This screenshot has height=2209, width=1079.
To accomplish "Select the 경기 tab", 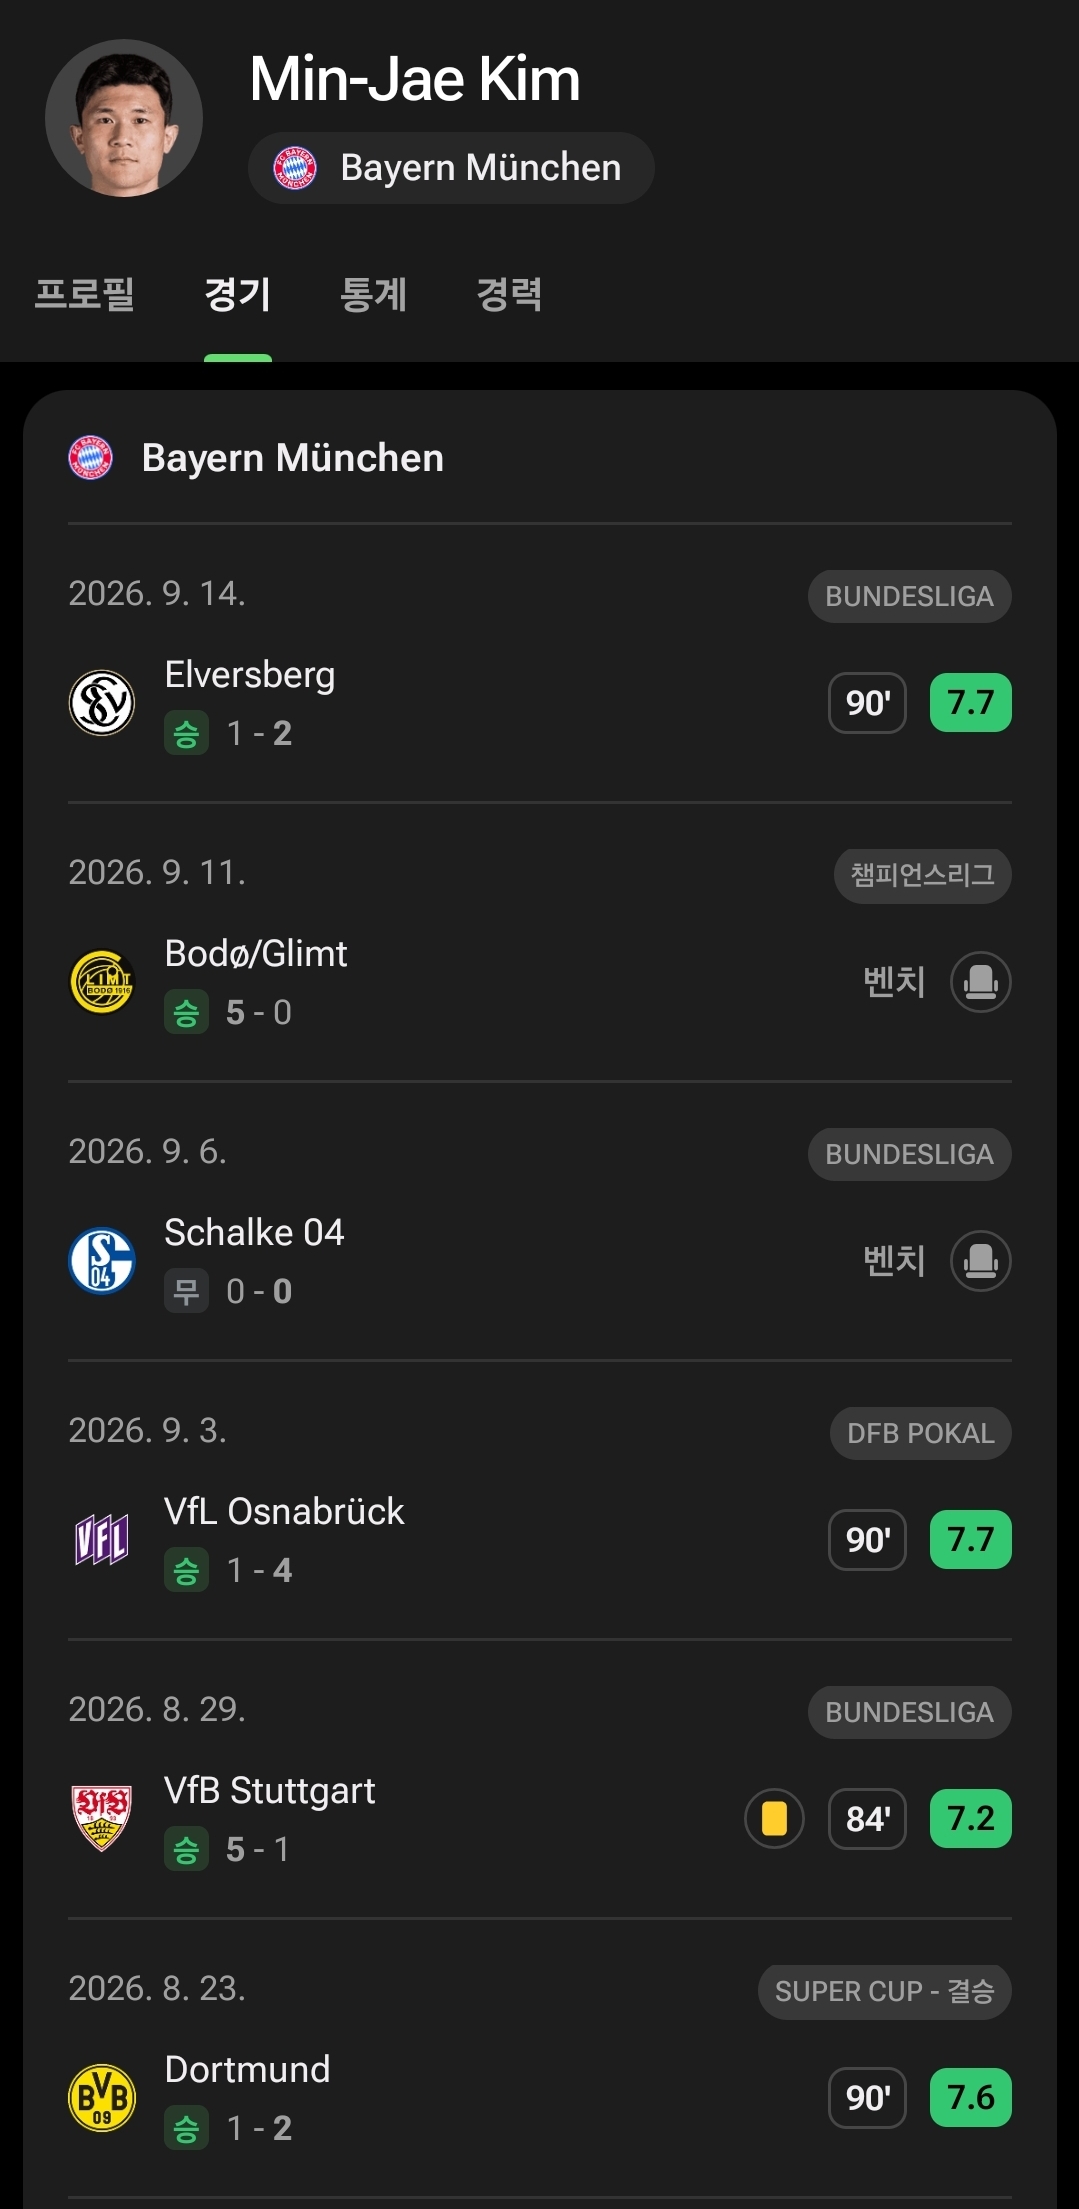I will pyautogui.click(x=238, y=294).
